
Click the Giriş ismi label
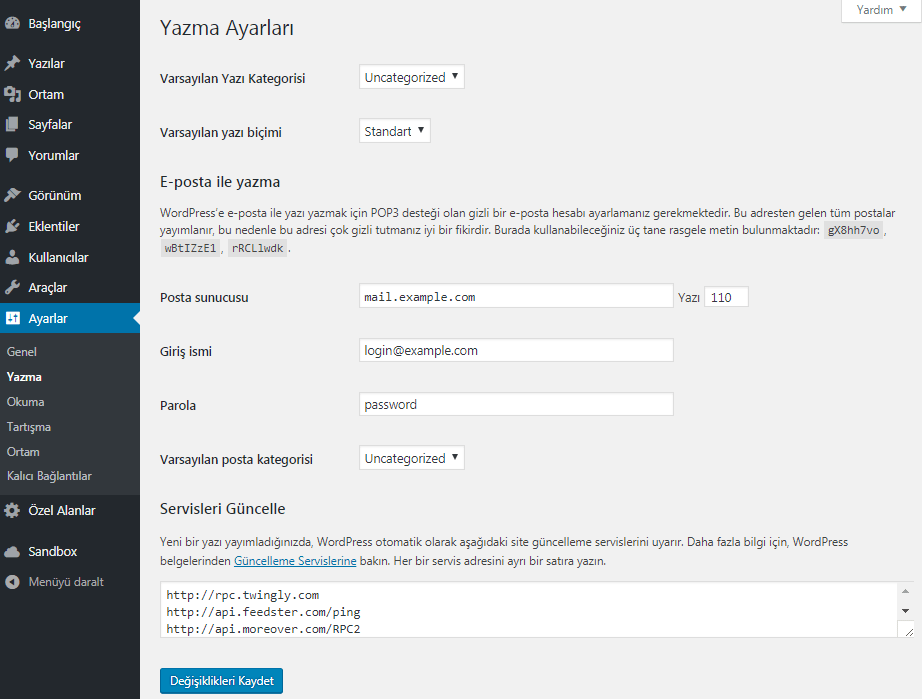click(186, 352)
